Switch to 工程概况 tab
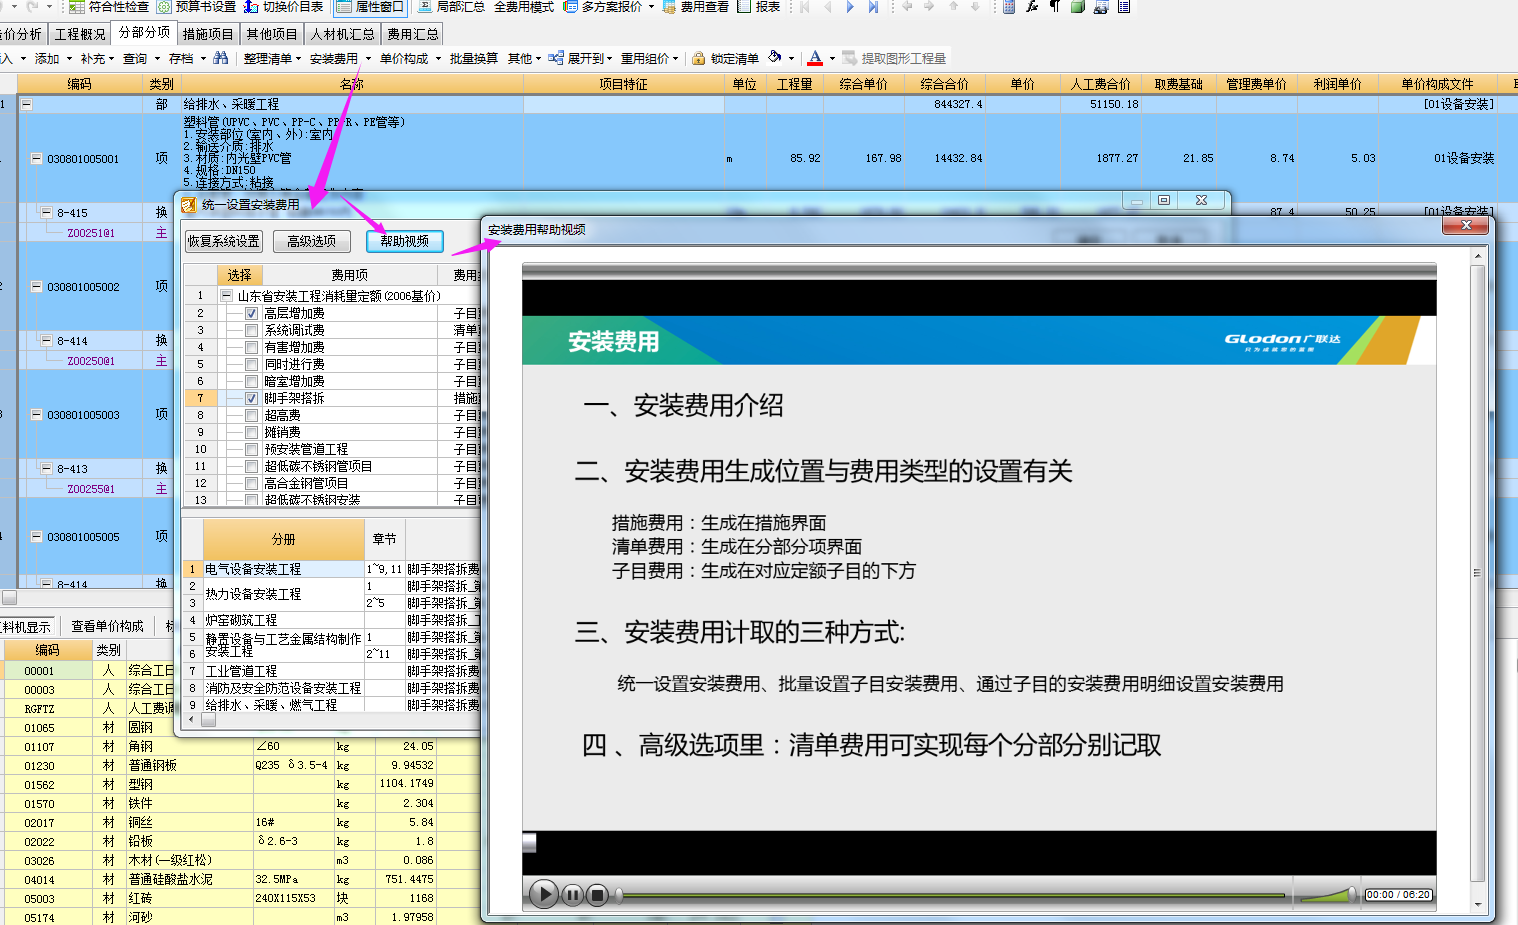The image size is (1518, 925). 80,34
